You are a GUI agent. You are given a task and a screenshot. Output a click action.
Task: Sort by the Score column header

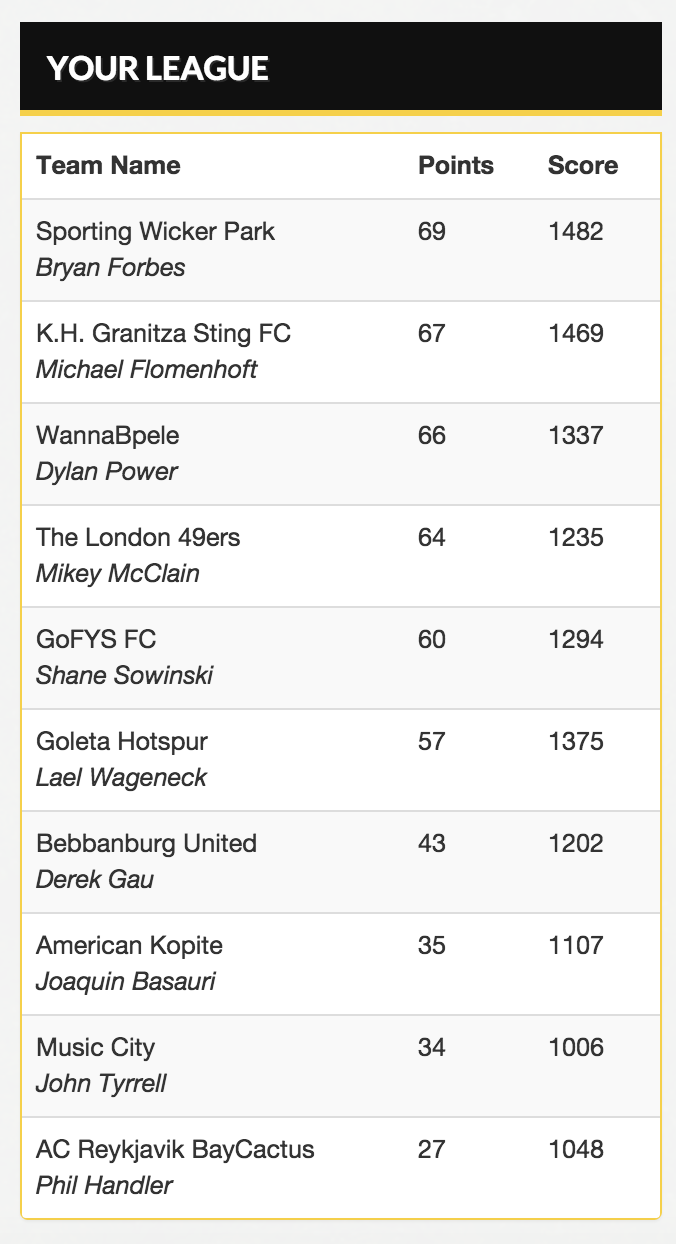tap(583, 166)
